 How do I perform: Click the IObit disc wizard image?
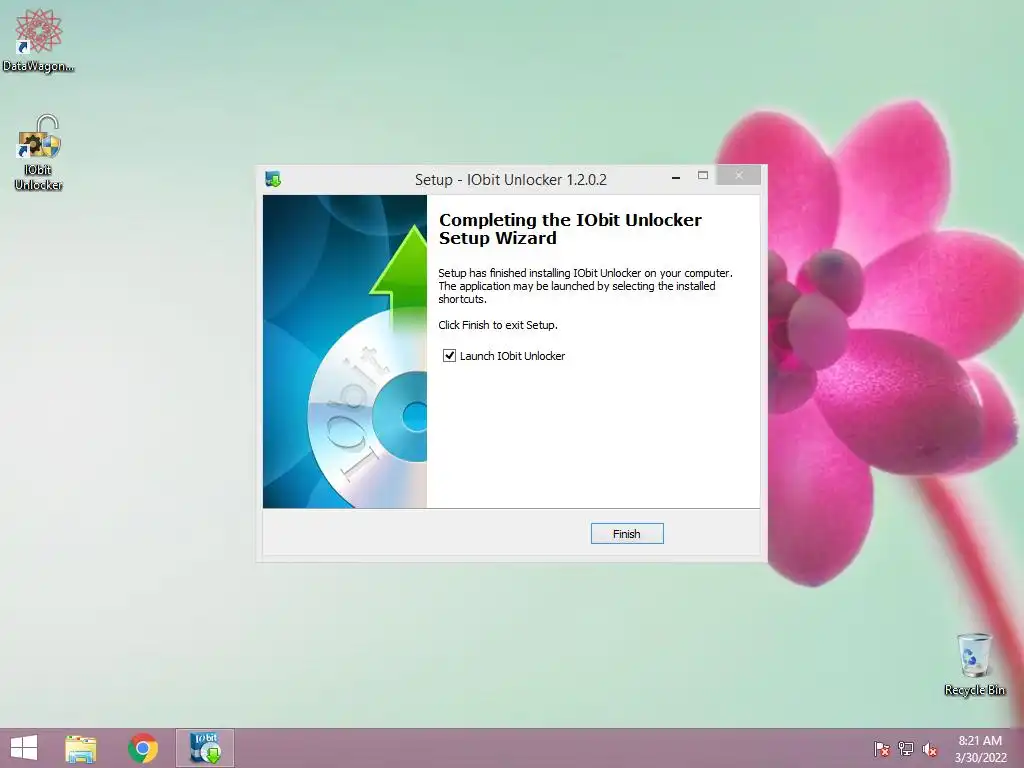coord(345,351)
